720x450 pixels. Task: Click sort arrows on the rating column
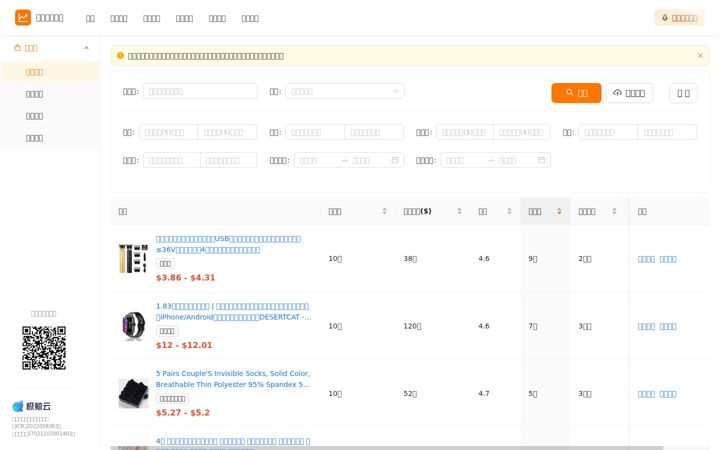(x=509, y=211)
